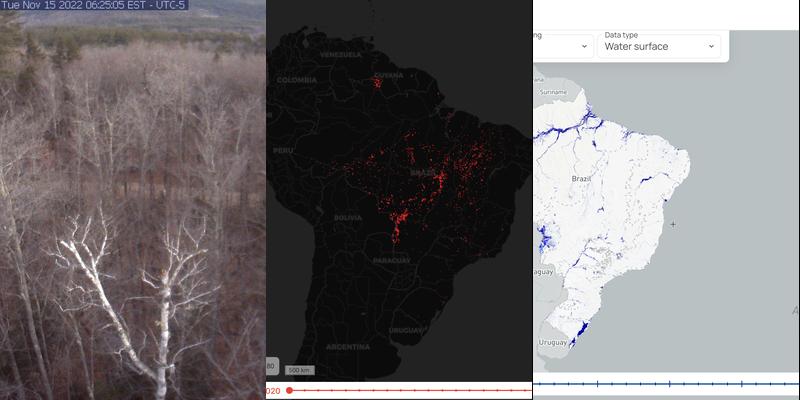Click the chevron arrow beside Water surface
Image resolution: width=800 pixels, height=400 pixels.
pos(712,46)
